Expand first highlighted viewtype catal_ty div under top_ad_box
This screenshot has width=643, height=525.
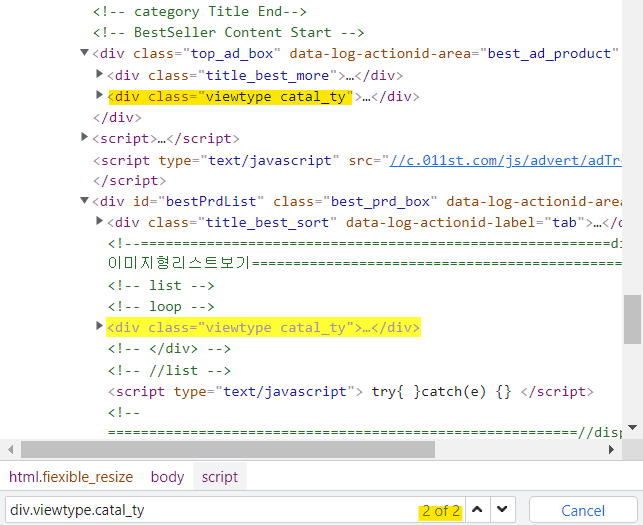pos(99,96)
